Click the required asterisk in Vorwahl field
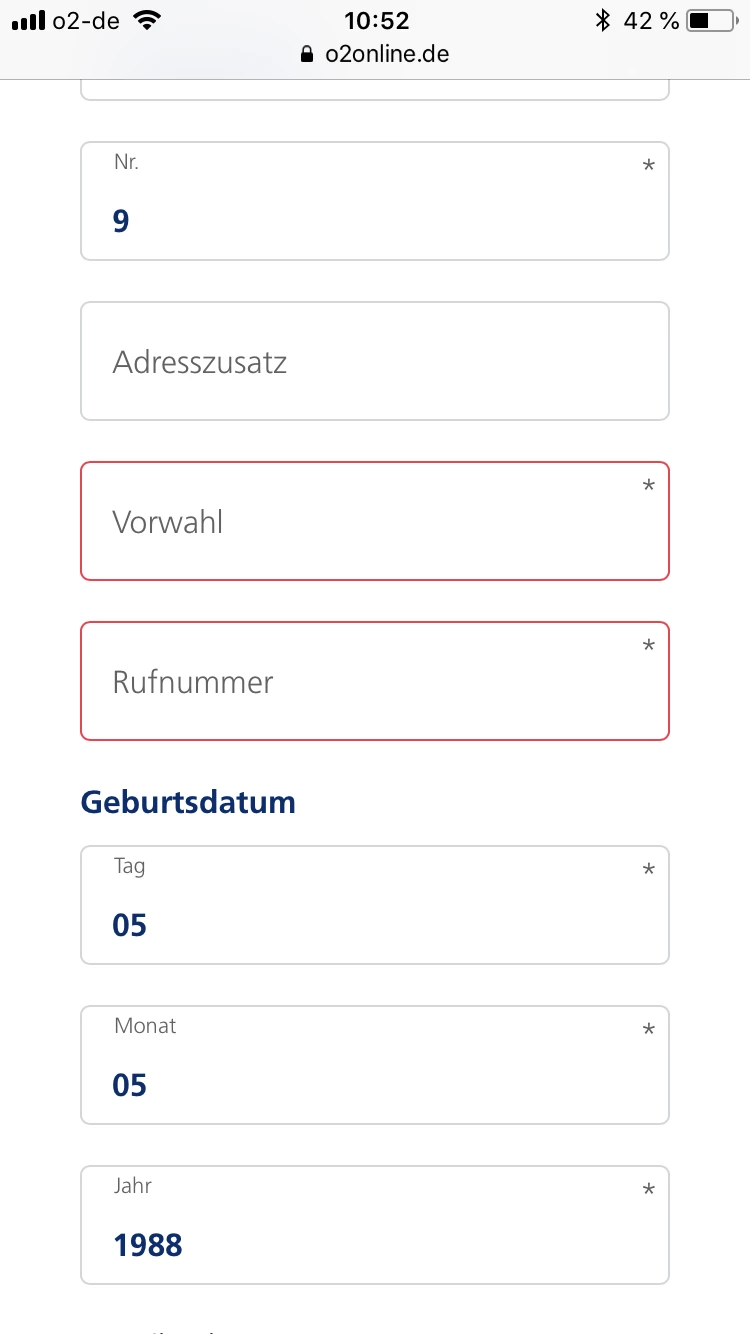The width and height of the screenshot is (750, 1334). [x=649, y=487]
